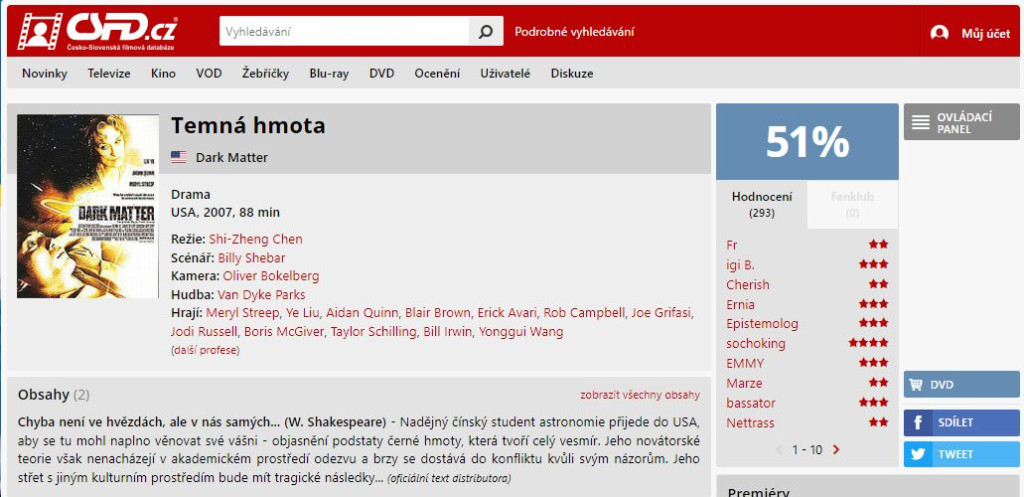The height and width of the screenshot is (497, 1024).
Task: Open screenwriter Billy Shebar page
Action: 251,257
